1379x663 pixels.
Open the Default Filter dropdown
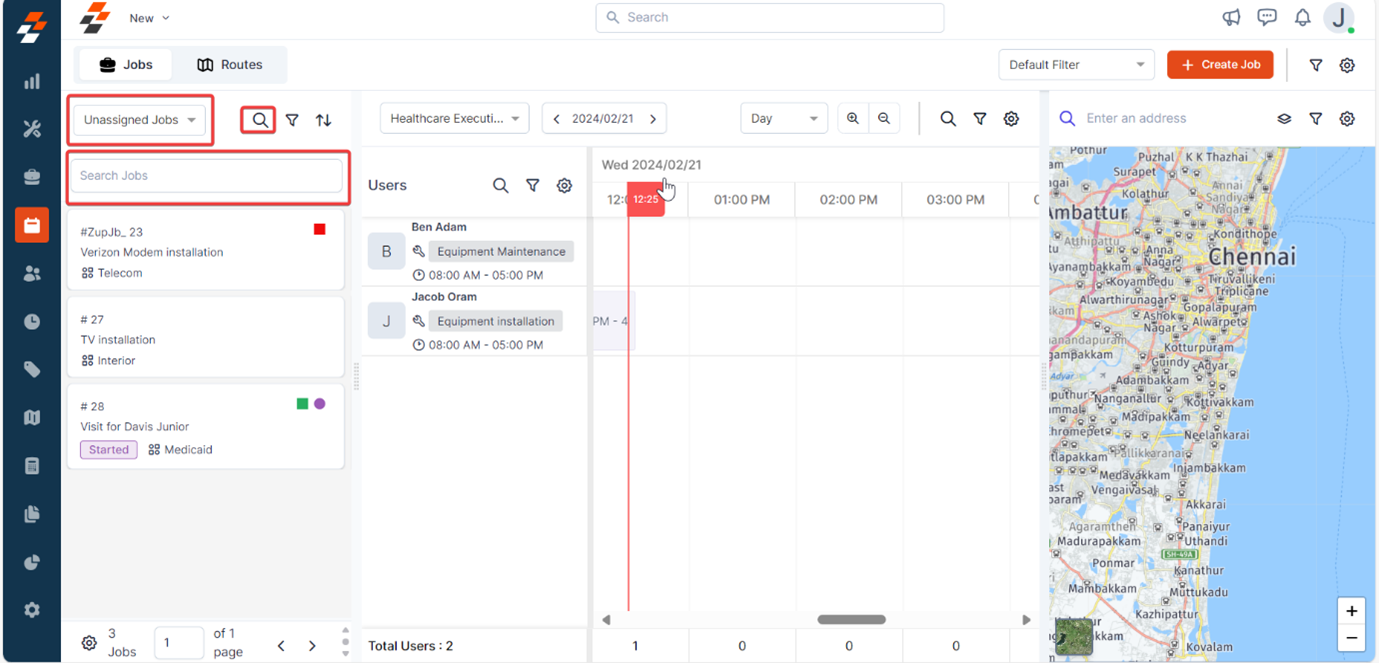(1076, 65)
